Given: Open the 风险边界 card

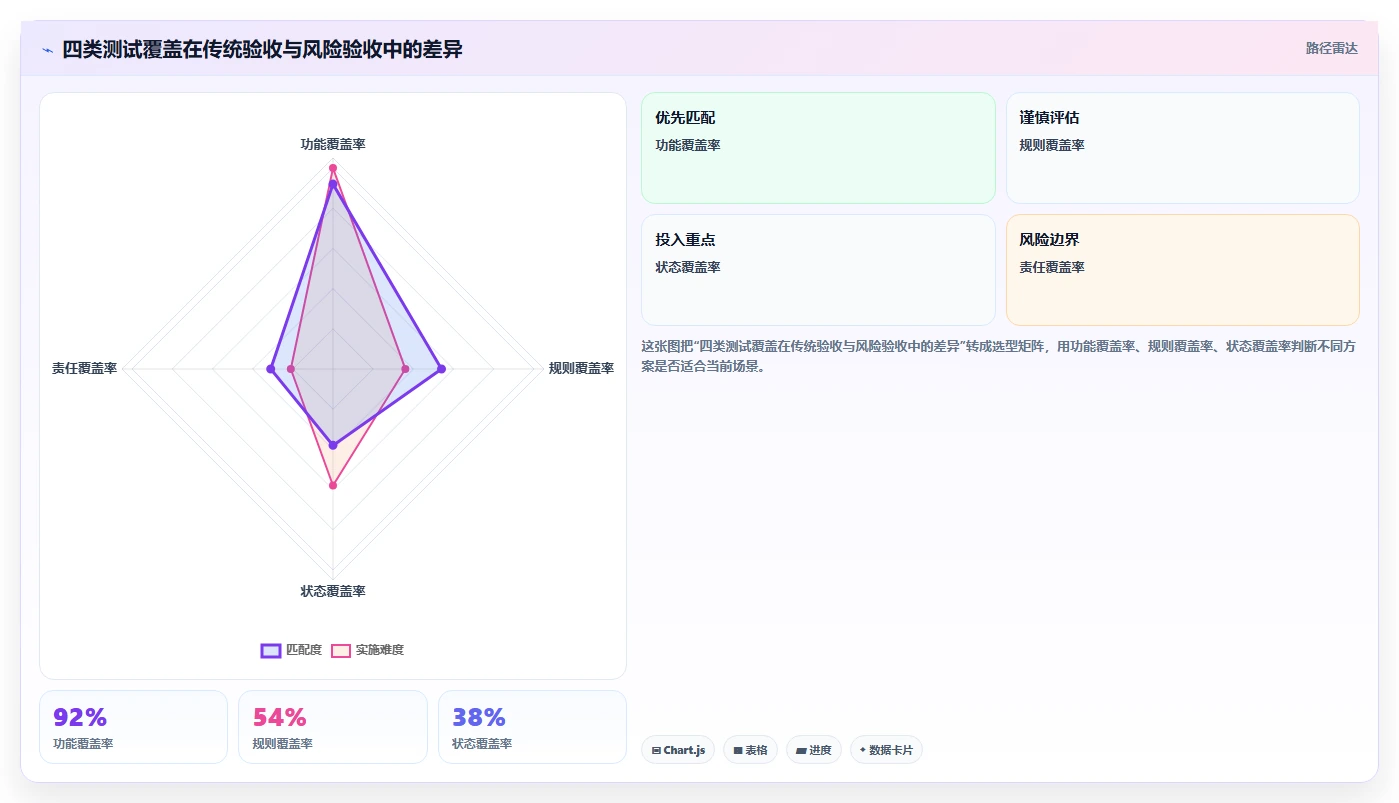Looking at the screenshot, I should point(1182,270).
